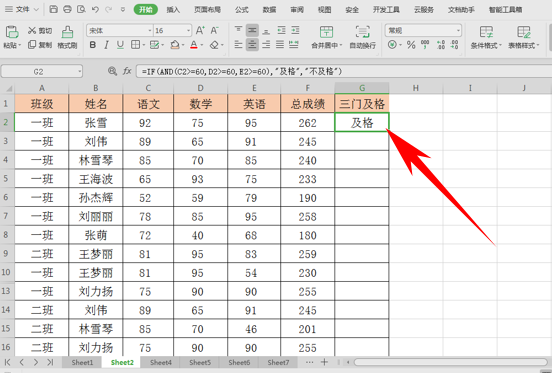Go to first sheet navigation arrow
Screen dimensions: 553x373
pos(7,362)
